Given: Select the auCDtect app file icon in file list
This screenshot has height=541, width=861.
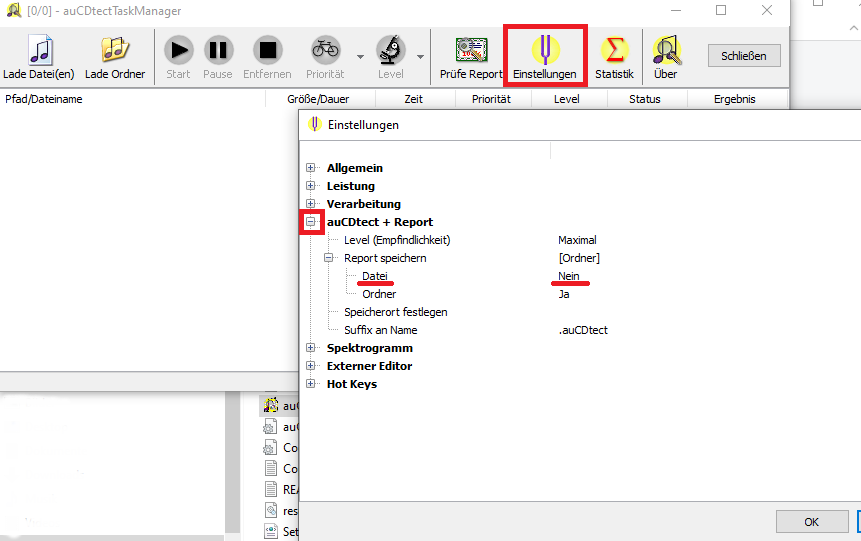Looking at the screenshot, I should 270,405.
